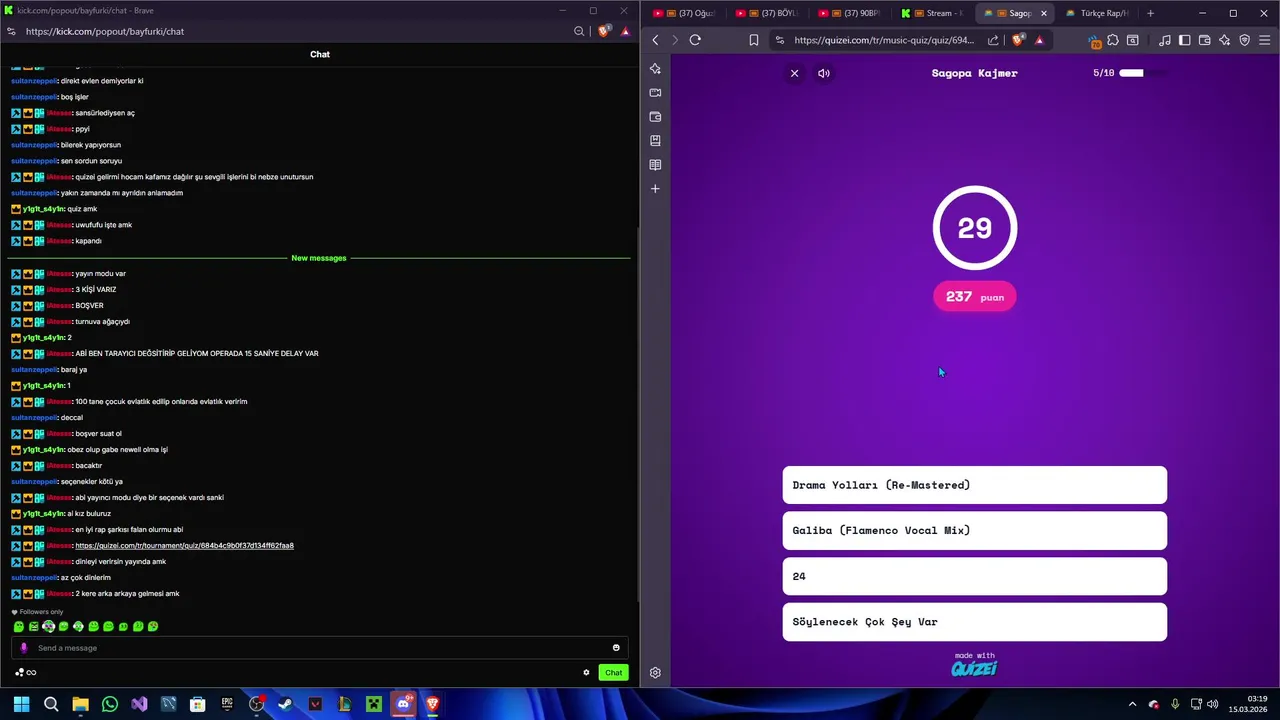
Task: Click the quizei.com URL address bar
Action: pos(883,40)
